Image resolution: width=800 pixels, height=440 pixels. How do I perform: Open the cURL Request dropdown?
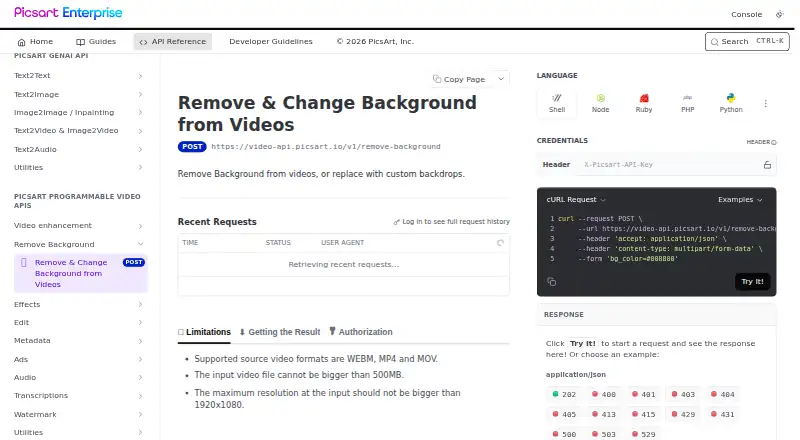(576, 200)
